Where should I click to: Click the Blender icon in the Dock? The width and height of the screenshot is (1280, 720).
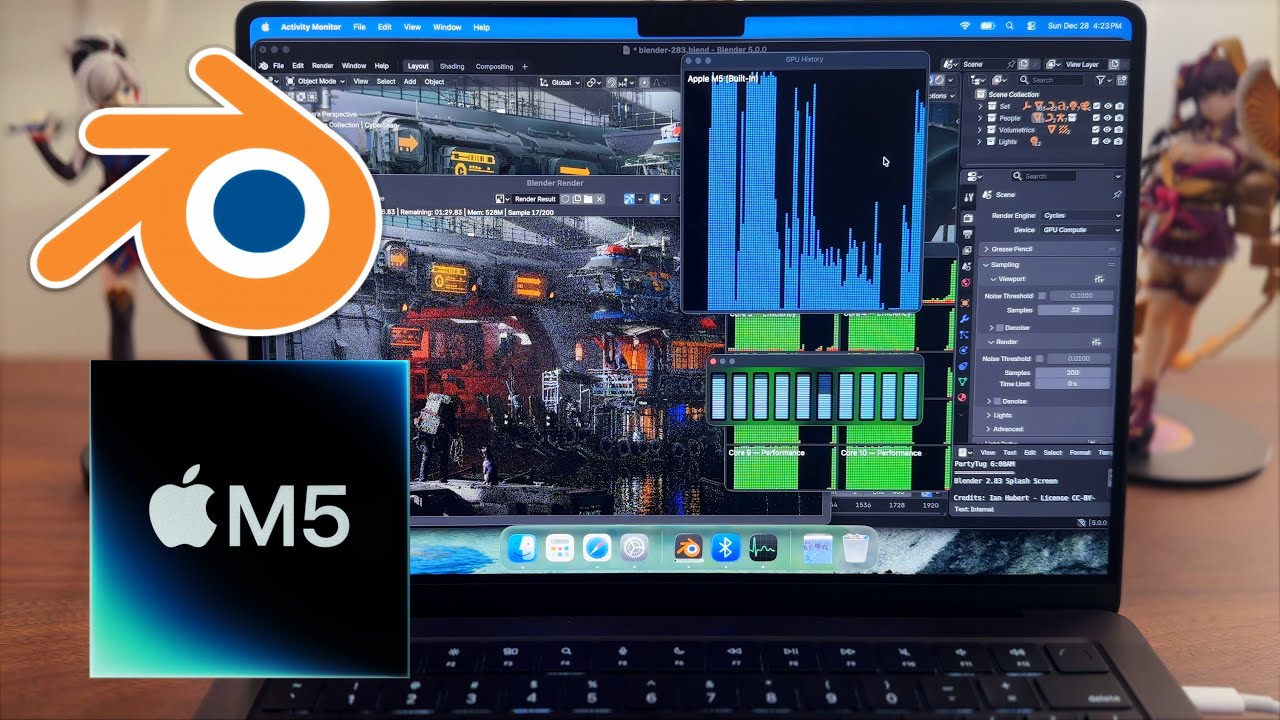point(688,548)
